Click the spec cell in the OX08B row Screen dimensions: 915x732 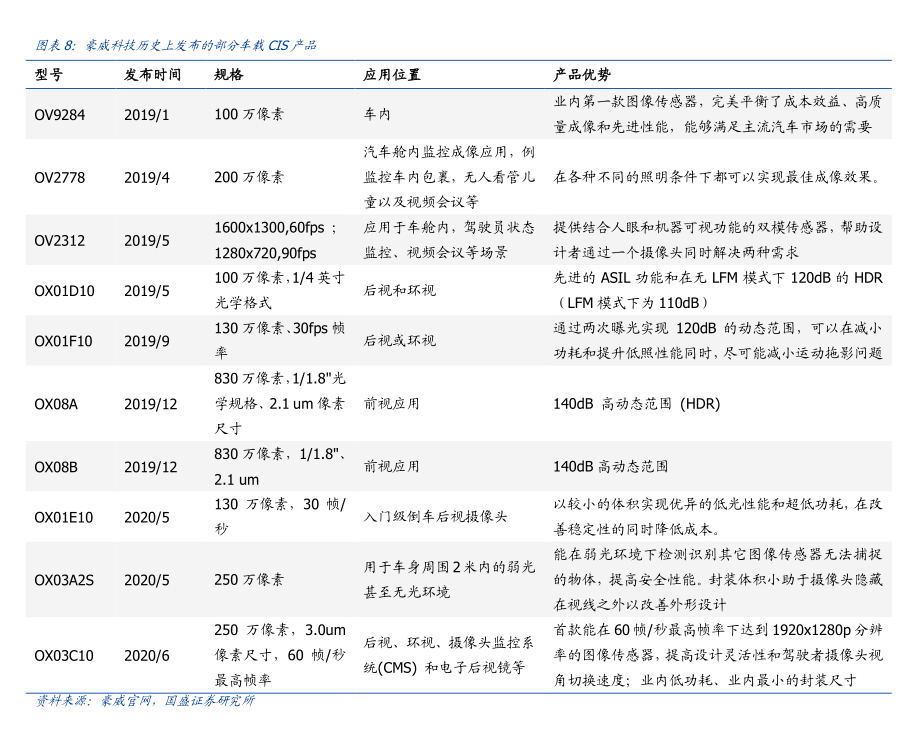tap(280, 466)
